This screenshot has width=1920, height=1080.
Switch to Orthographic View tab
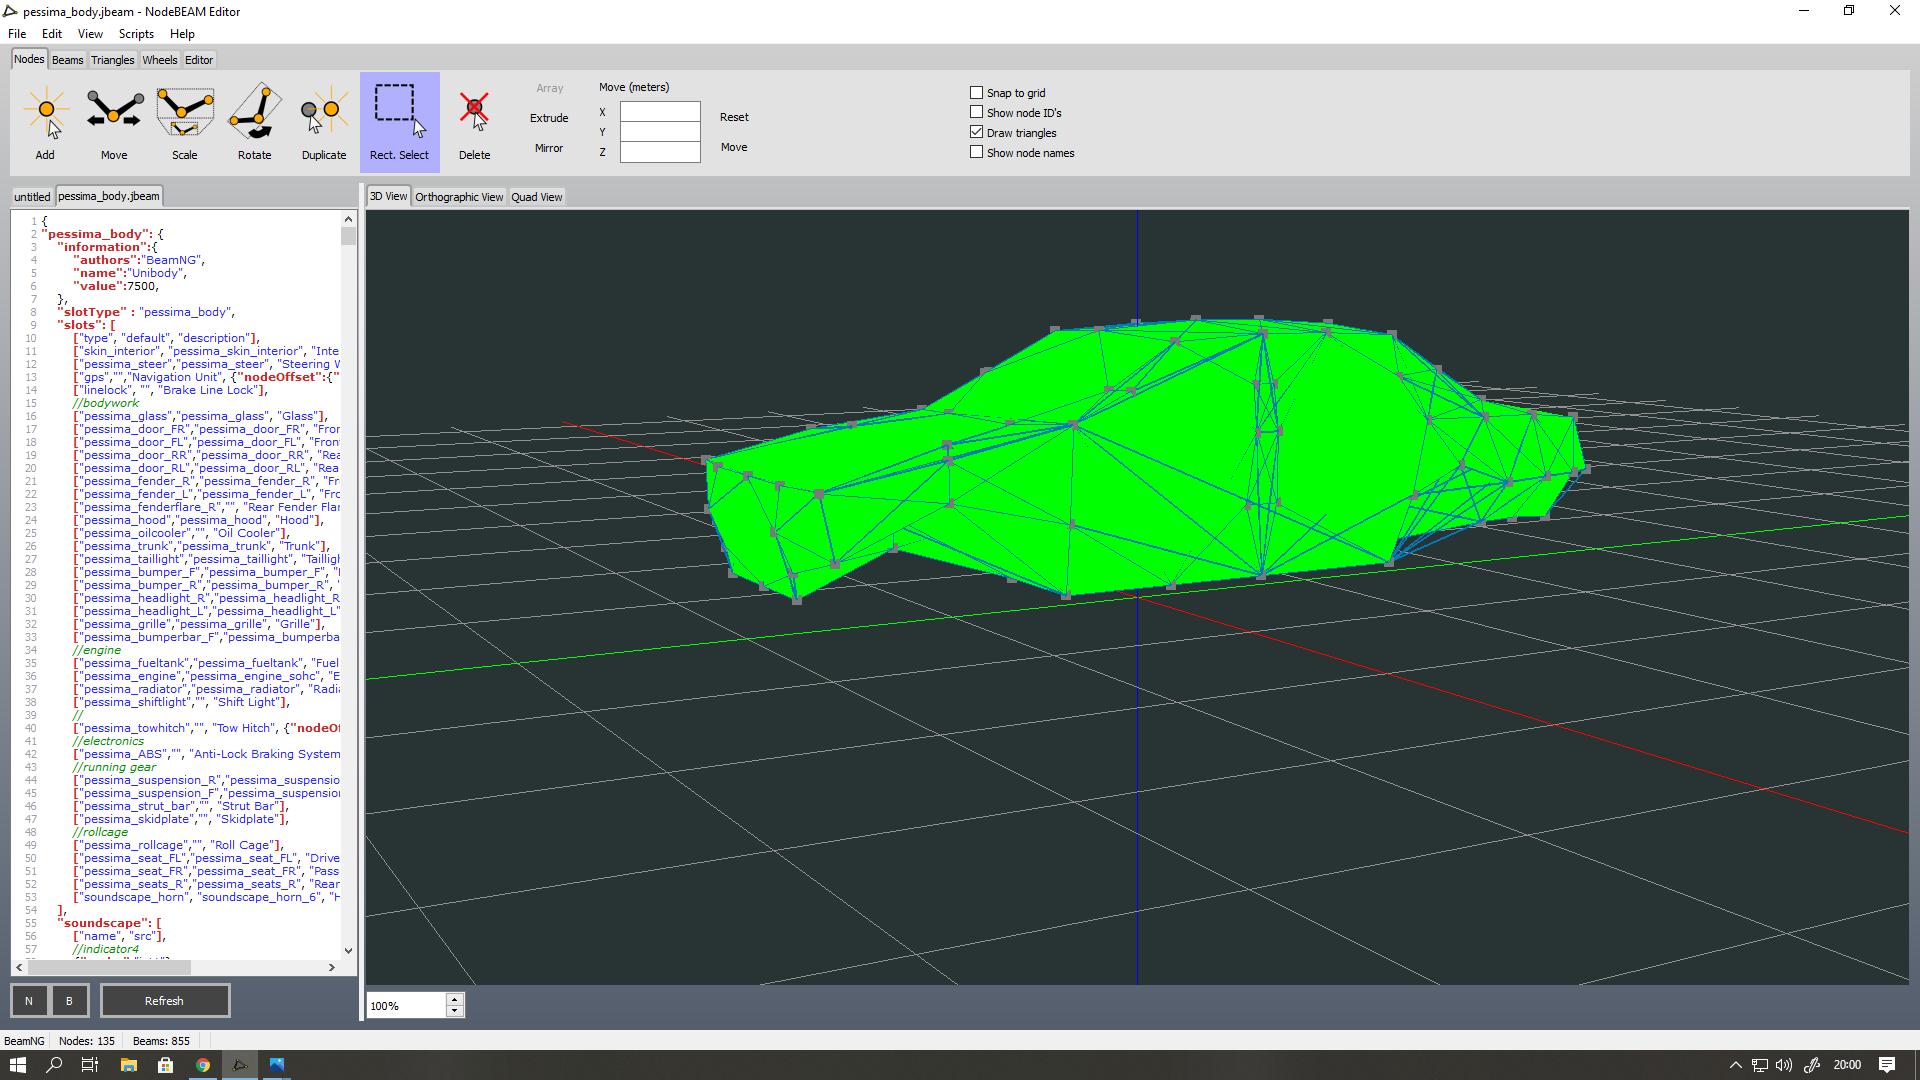pos(459,197)
